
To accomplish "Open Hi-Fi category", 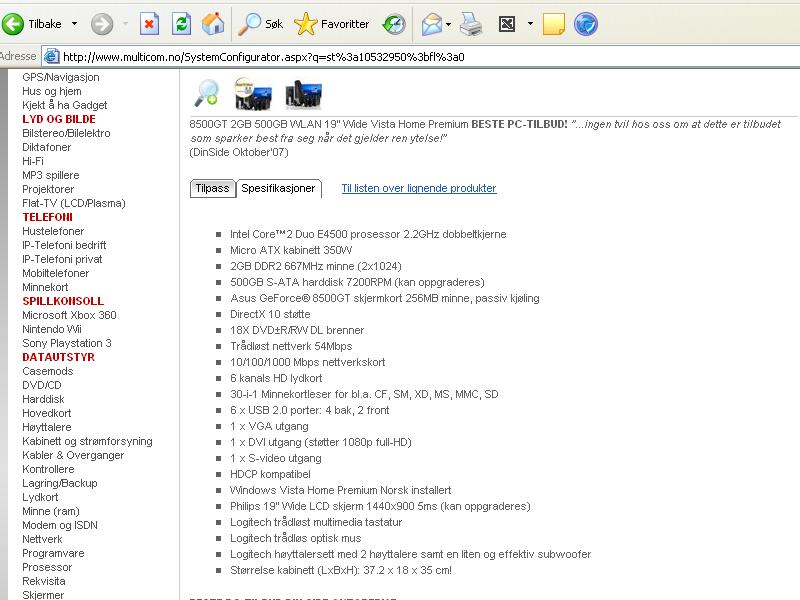I will point(33,161).
